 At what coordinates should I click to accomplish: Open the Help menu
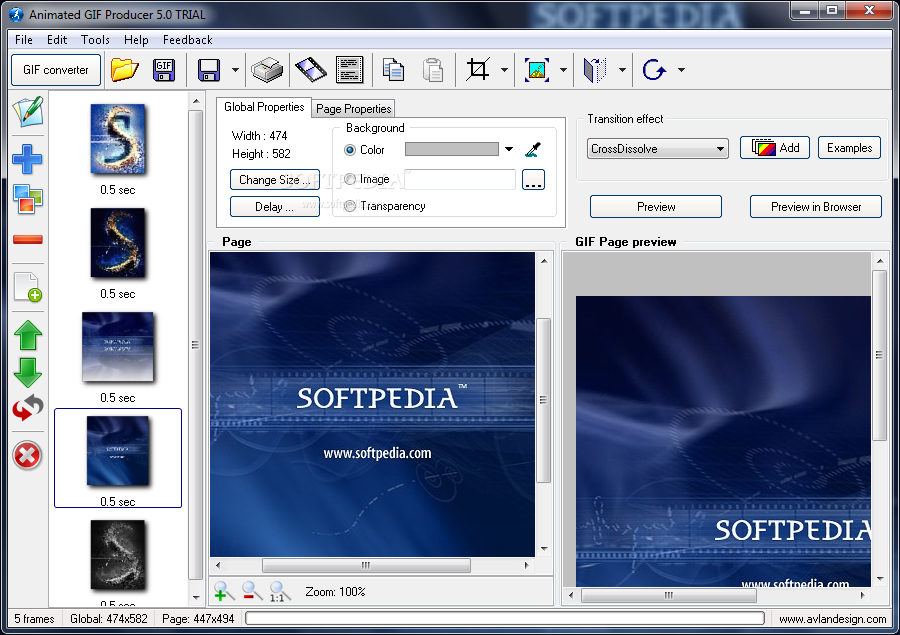click(136, 40)
